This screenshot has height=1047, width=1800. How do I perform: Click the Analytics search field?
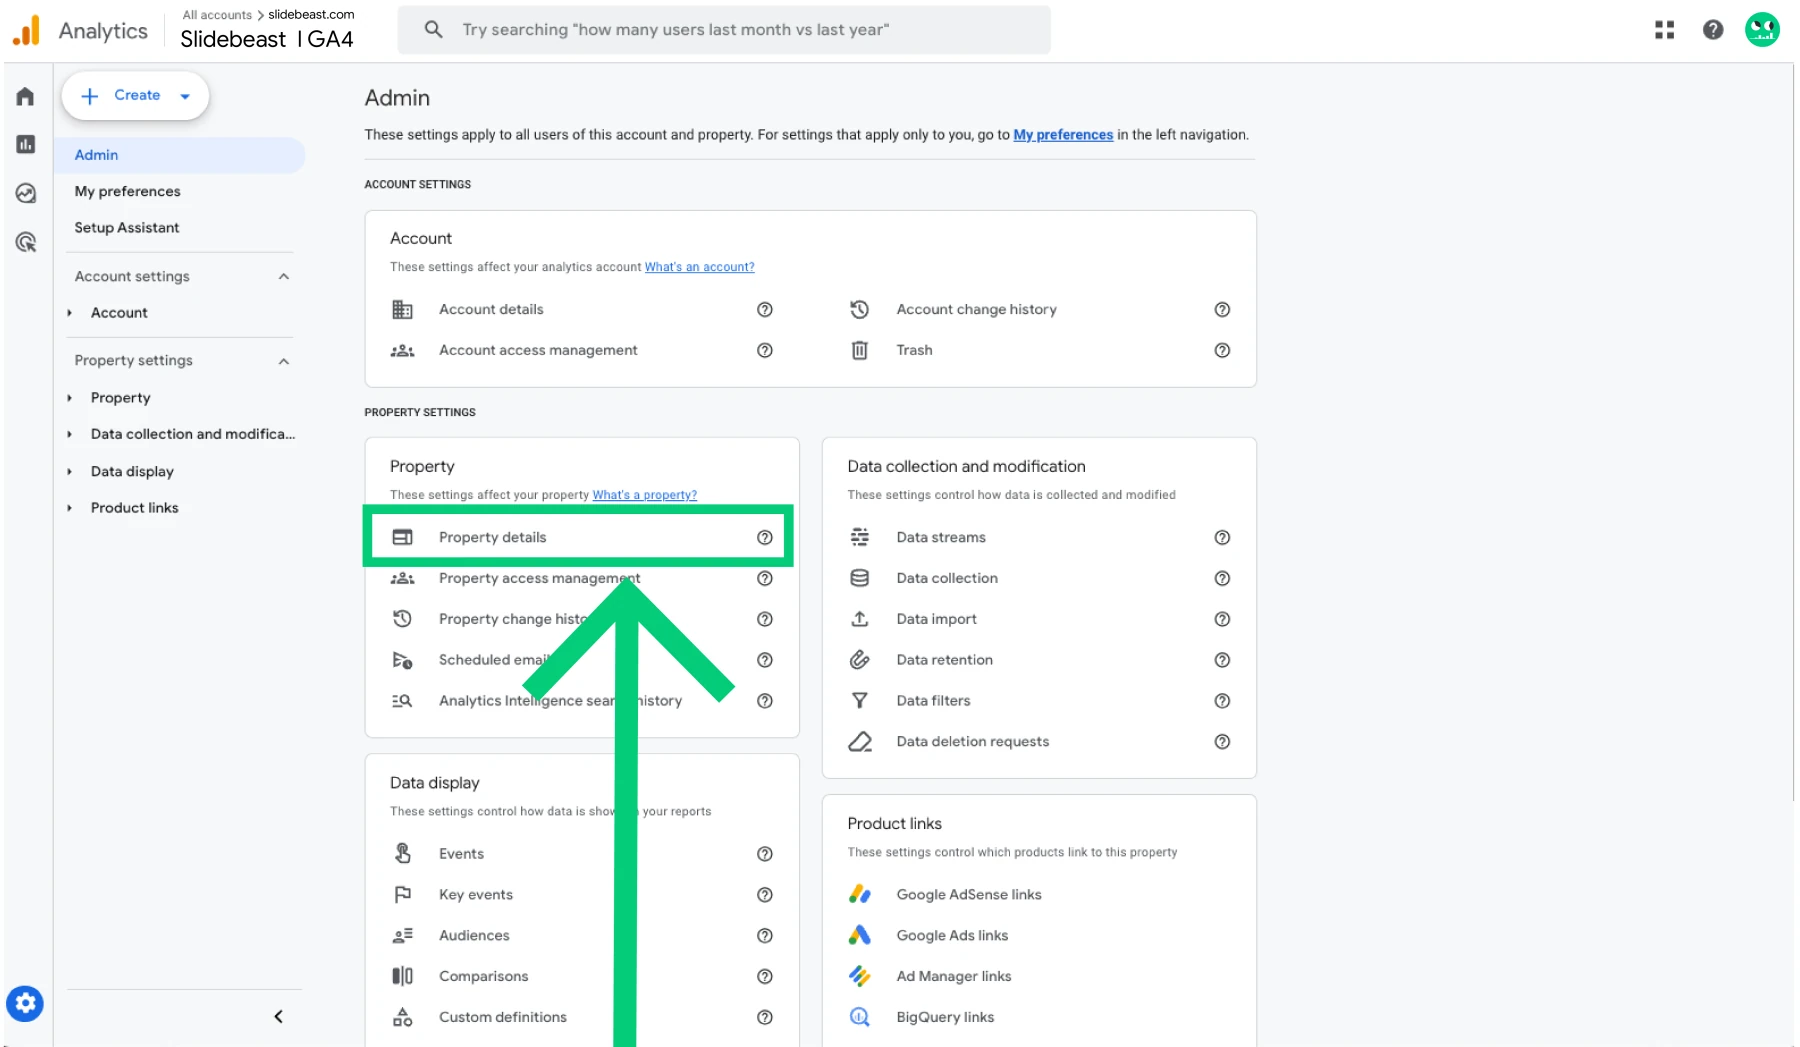click(x=724, y=30)
